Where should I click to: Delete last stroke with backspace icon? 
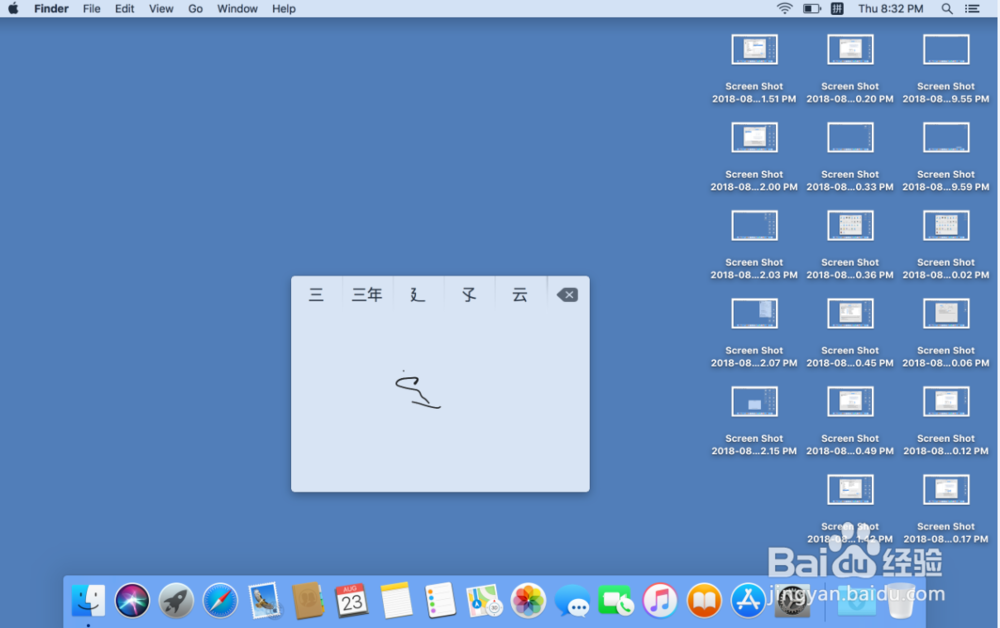[567, 295]
